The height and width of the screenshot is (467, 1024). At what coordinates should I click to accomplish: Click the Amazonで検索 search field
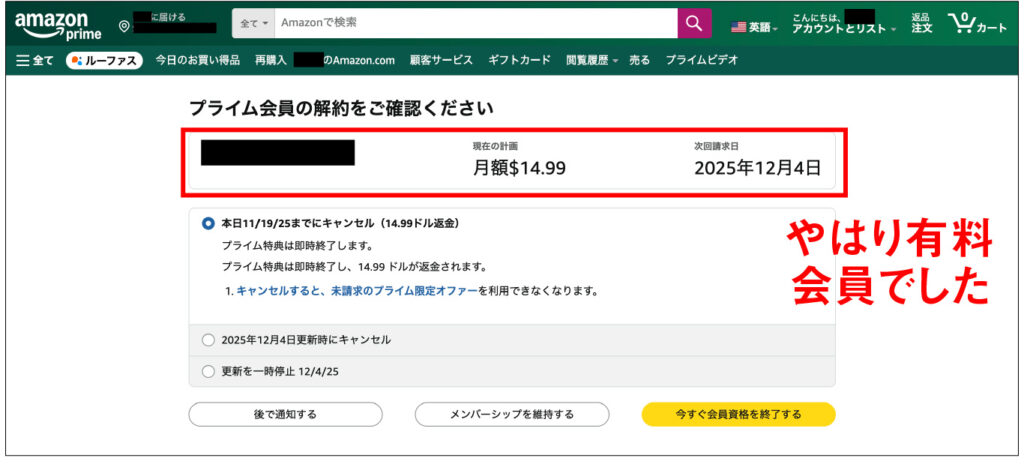pyautogui.click(x=475, y=23)
